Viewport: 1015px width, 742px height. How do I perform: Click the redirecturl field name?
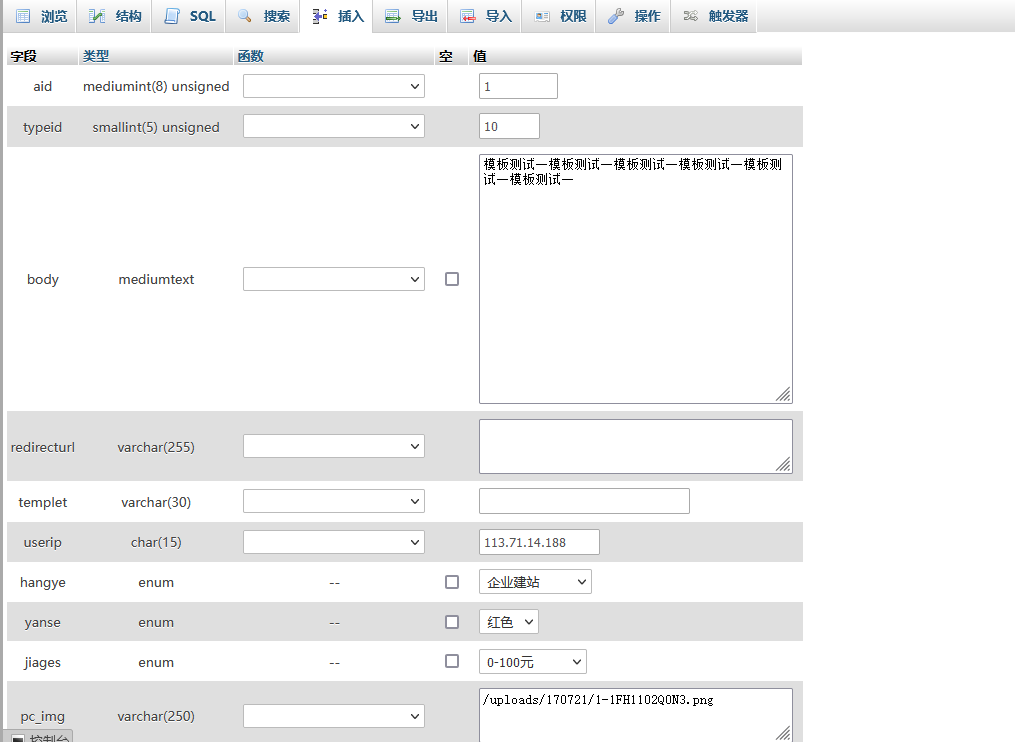[43, 447]
